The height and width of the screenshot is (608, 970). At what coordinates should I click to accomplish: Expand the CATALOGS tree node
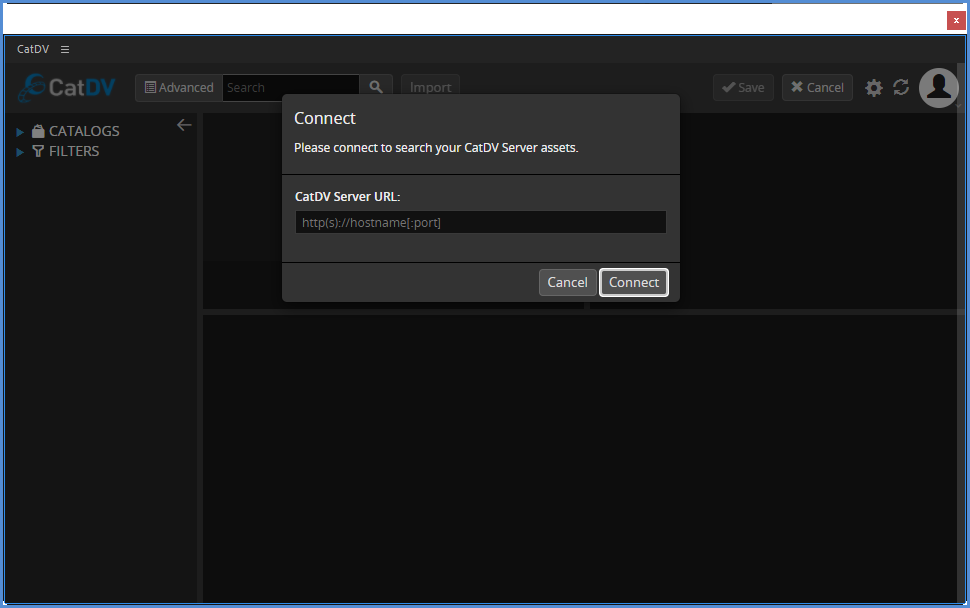pos(20,132)
